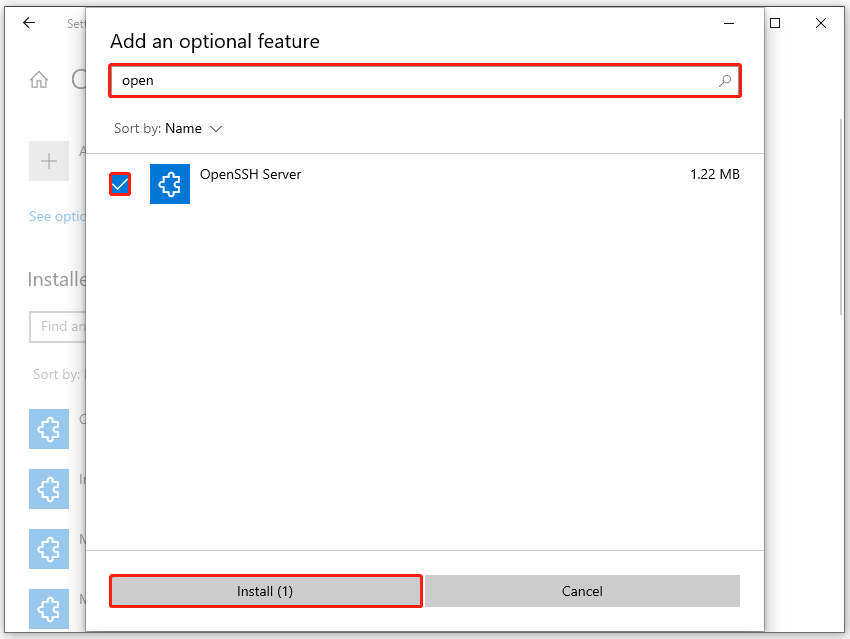Open the Settings Home icon
Image resolution: width=850 pixels, height=639 pixels.
[38, 80]
